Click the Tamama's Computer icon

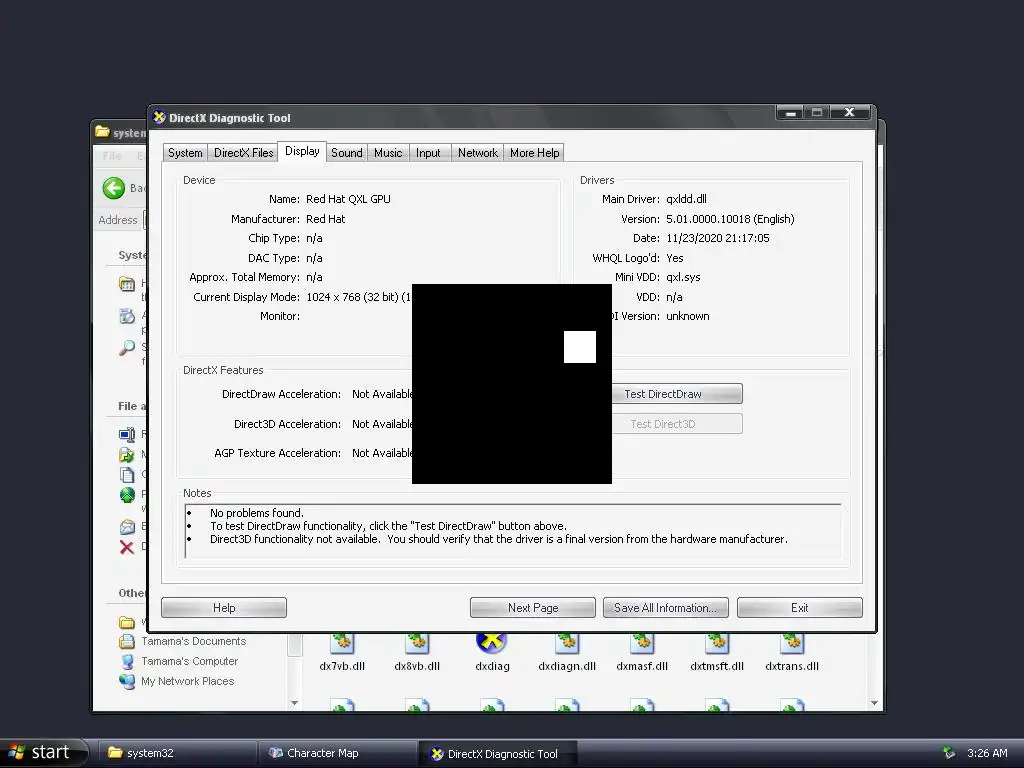tap(127, 662)
